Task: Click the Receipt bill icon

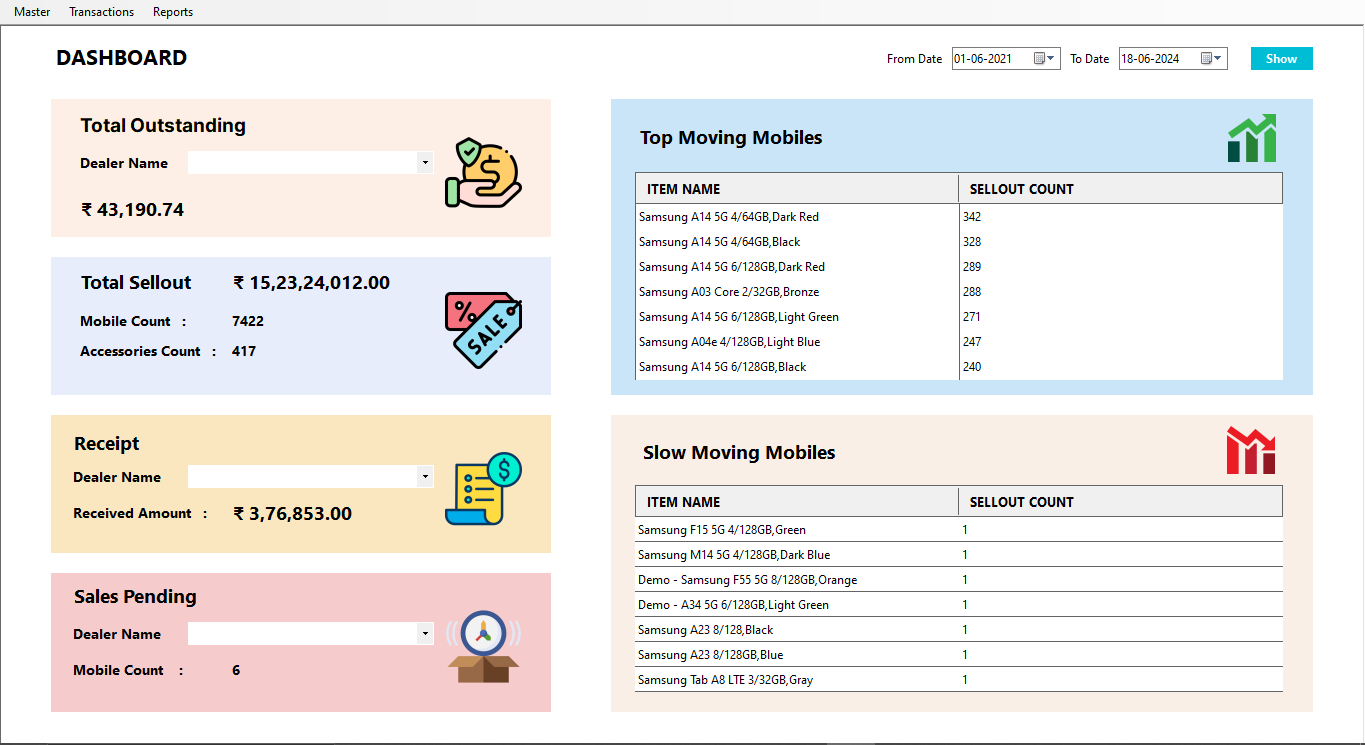Action: pyautogui.click(x=483, y=489)
